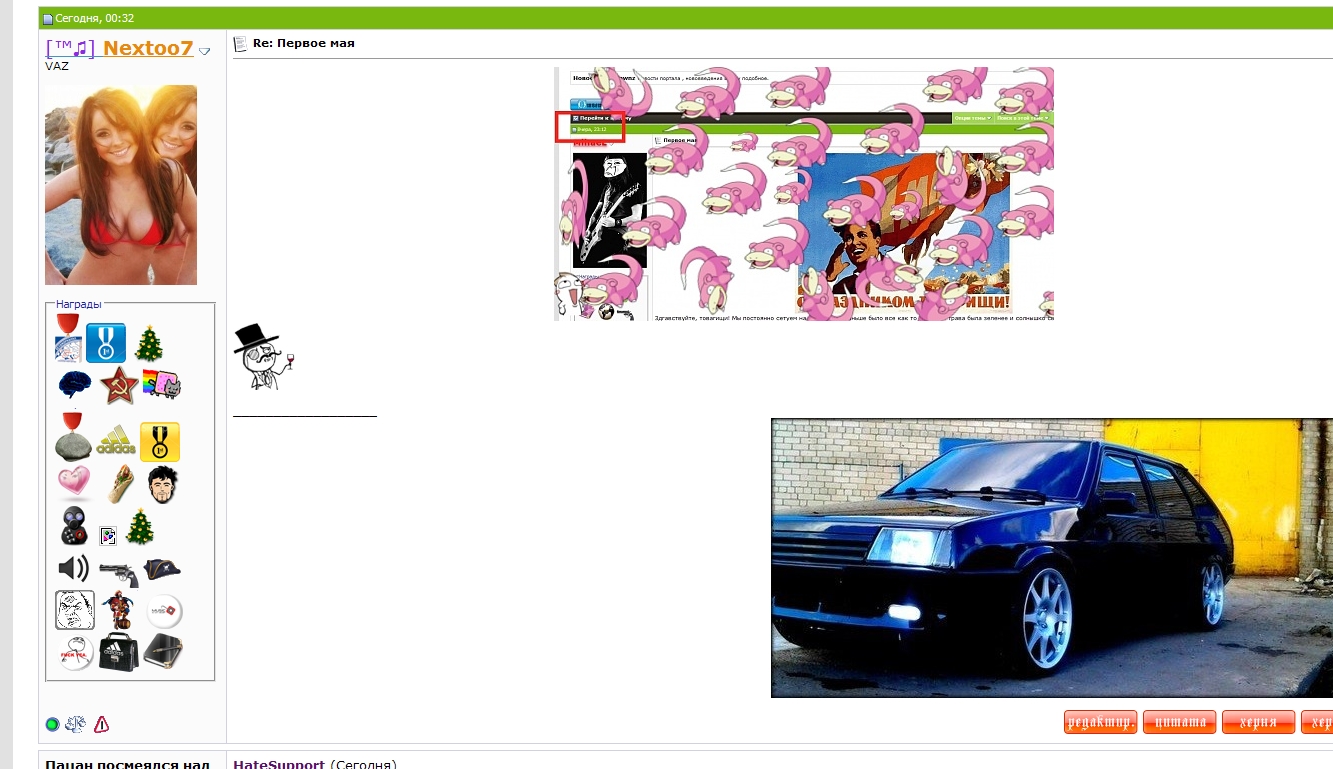
Task: Click the bearded man face award icon
Action: click(162, 484)
